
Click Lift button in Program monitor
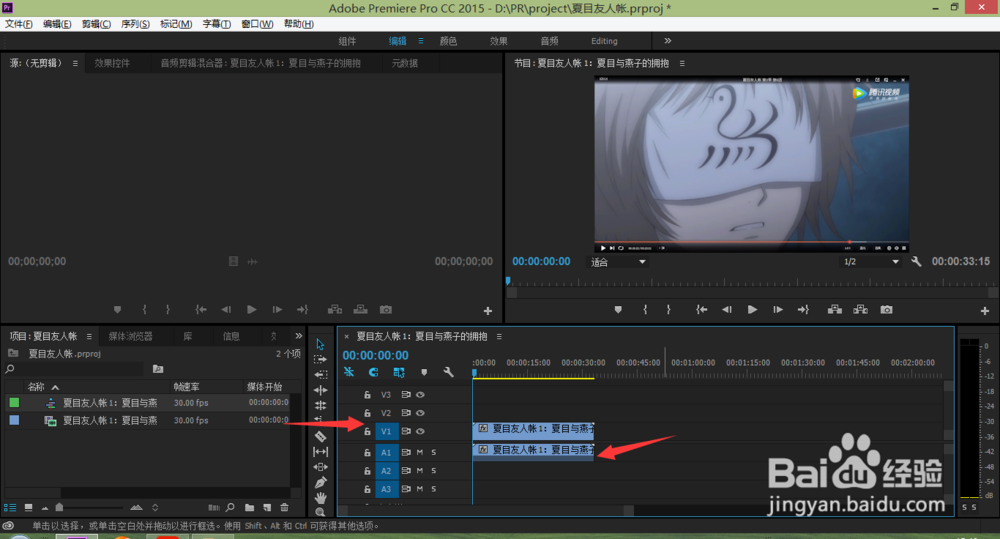click(x=834, y=309)
